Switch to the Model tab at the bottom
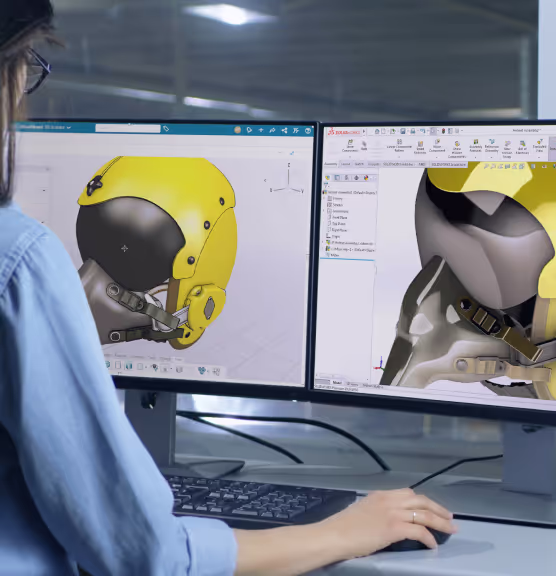This screenshot has height=576, width=556. pyautogui.click(x=337, y=383)
